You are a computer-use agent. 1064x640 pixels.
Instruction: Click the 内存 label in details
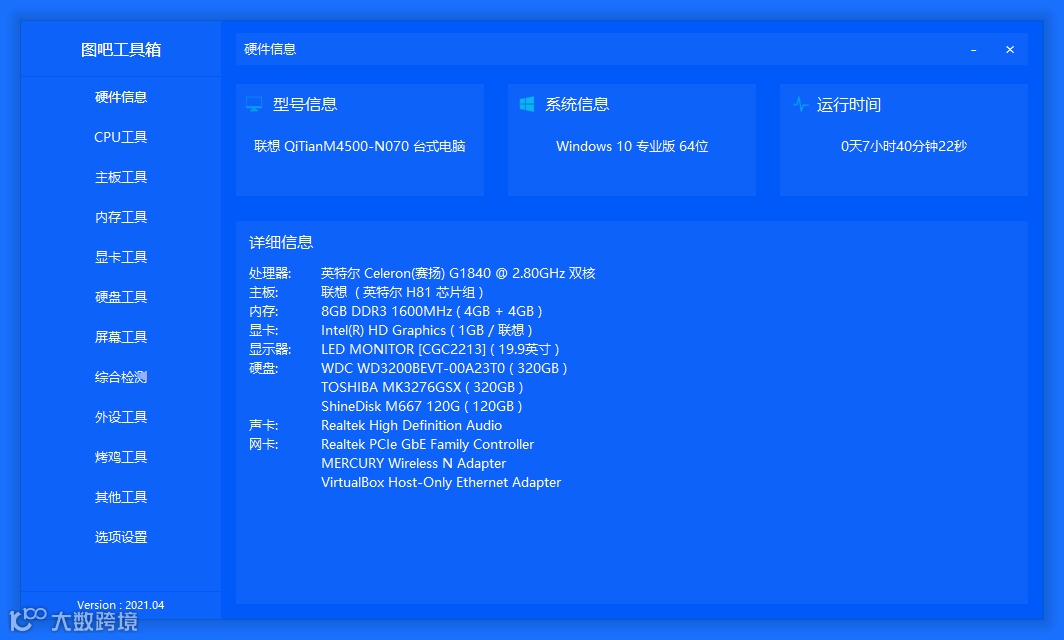[263, 311]
